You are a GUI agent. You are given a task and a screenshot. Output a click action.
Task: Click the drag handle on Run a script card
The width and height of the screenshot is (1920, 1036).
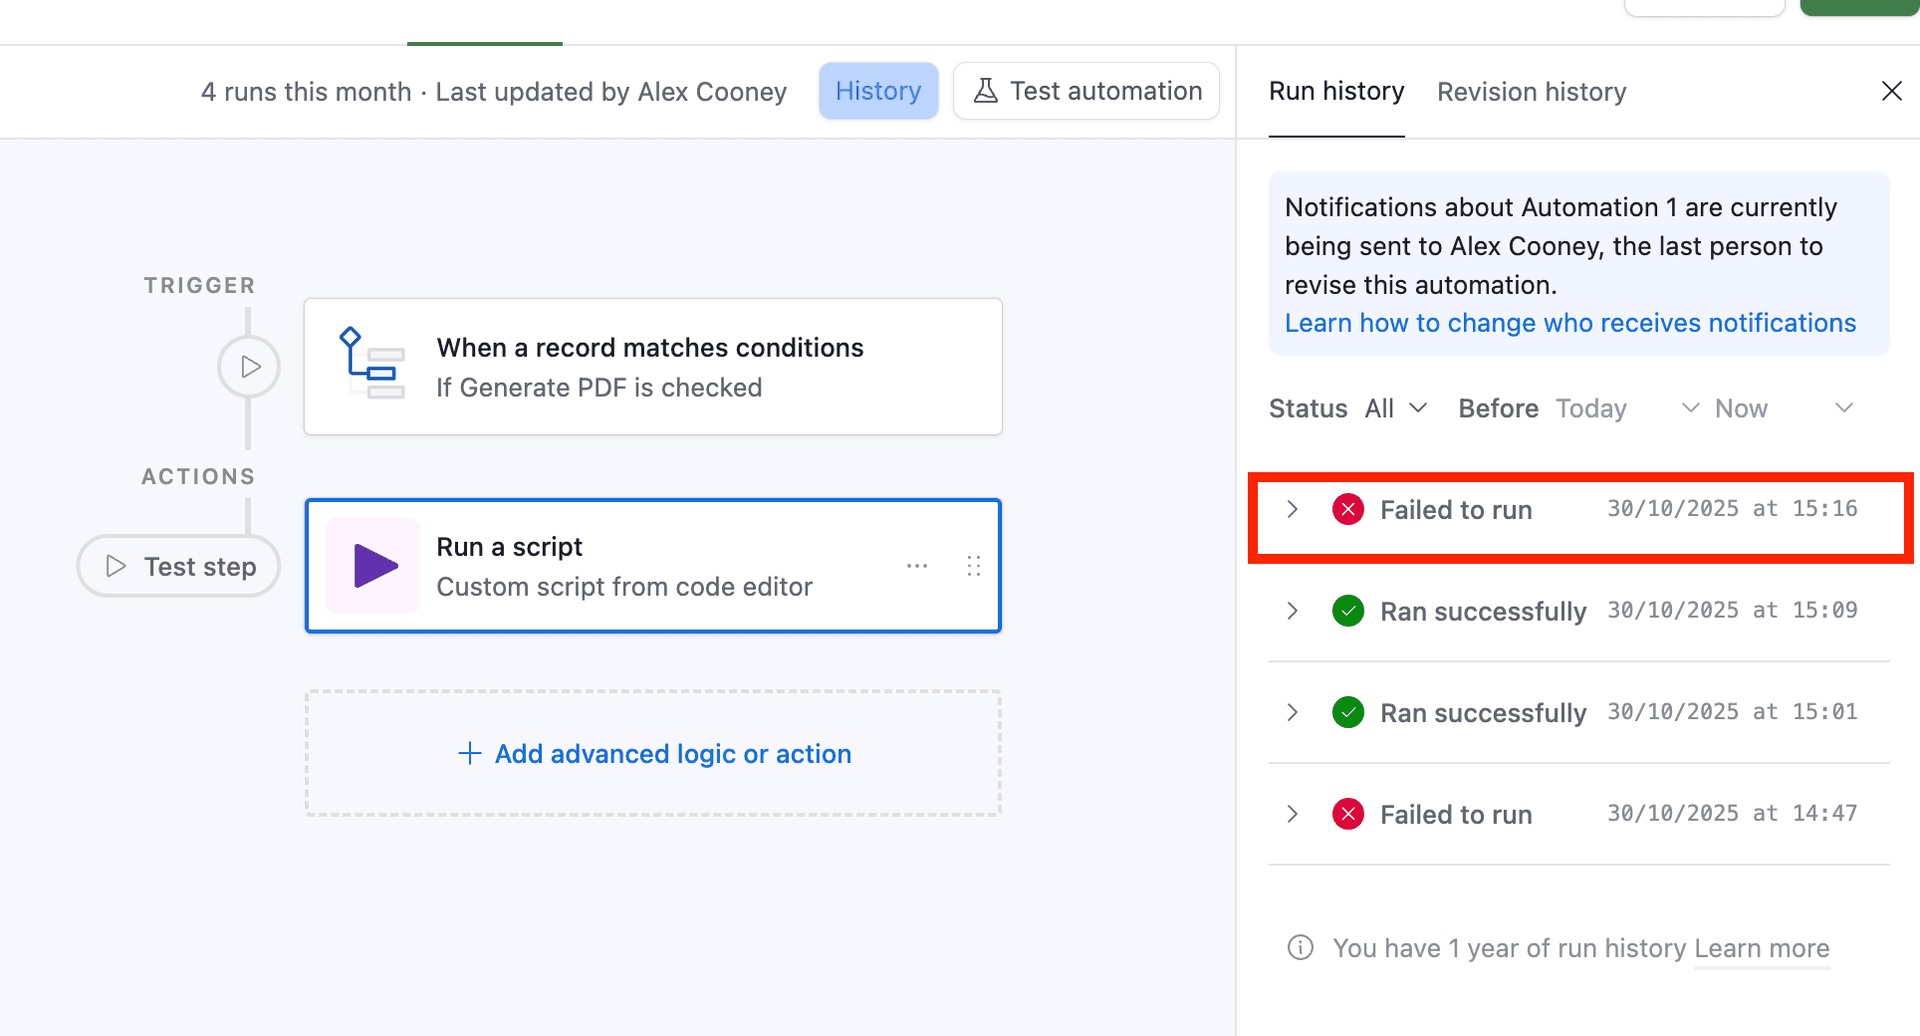point(973,565)
